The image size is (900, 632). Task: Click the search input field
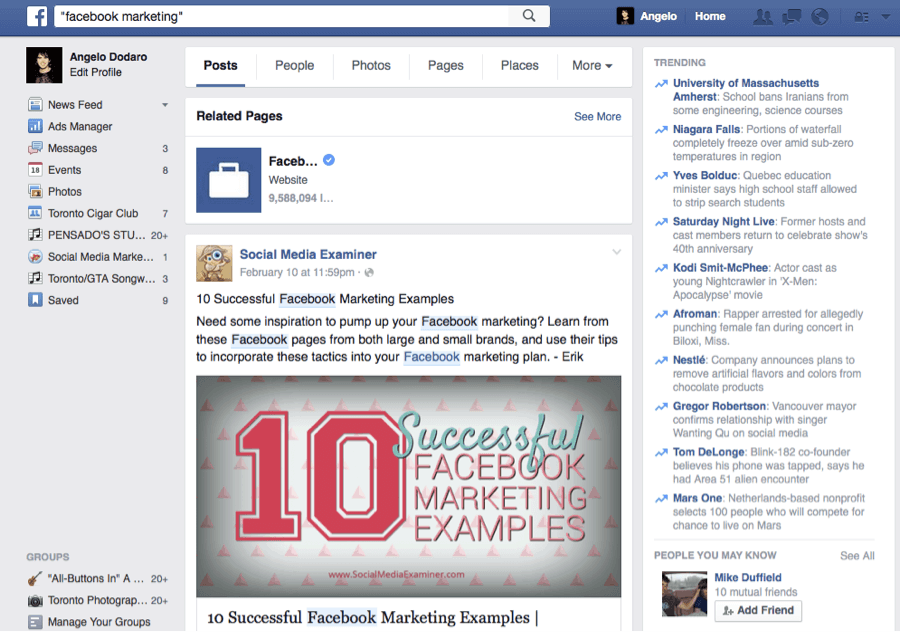coord(281,16)
